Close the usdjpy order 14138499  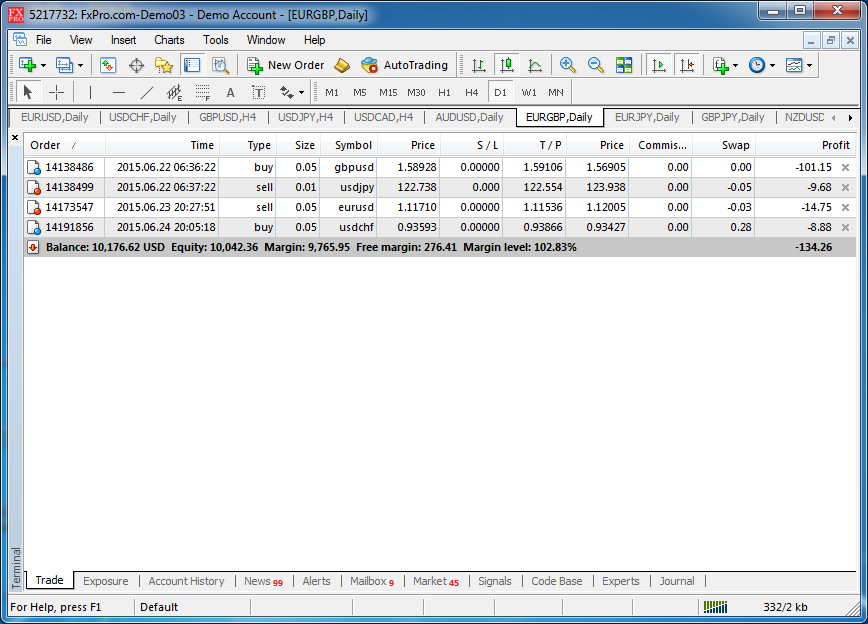[845, 187]
